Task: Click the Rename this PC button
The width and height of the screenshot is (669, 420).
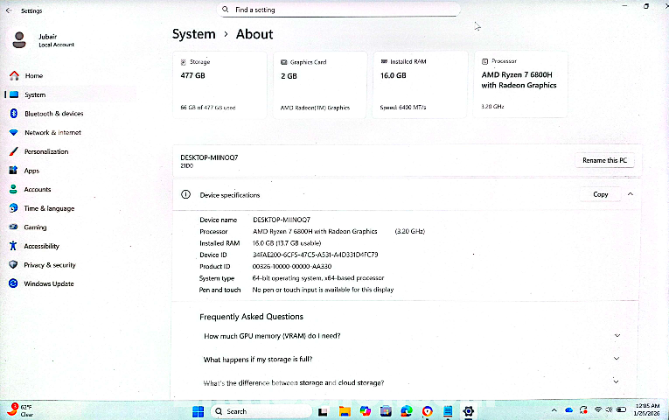Action: tap(607, 160)
